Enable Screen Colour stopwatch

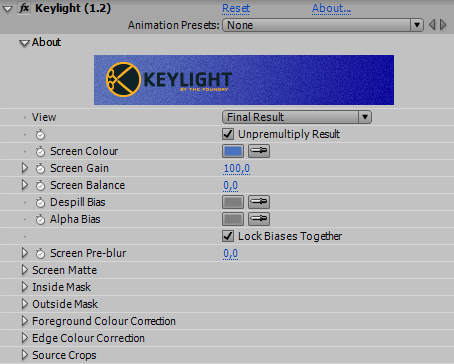40,152
